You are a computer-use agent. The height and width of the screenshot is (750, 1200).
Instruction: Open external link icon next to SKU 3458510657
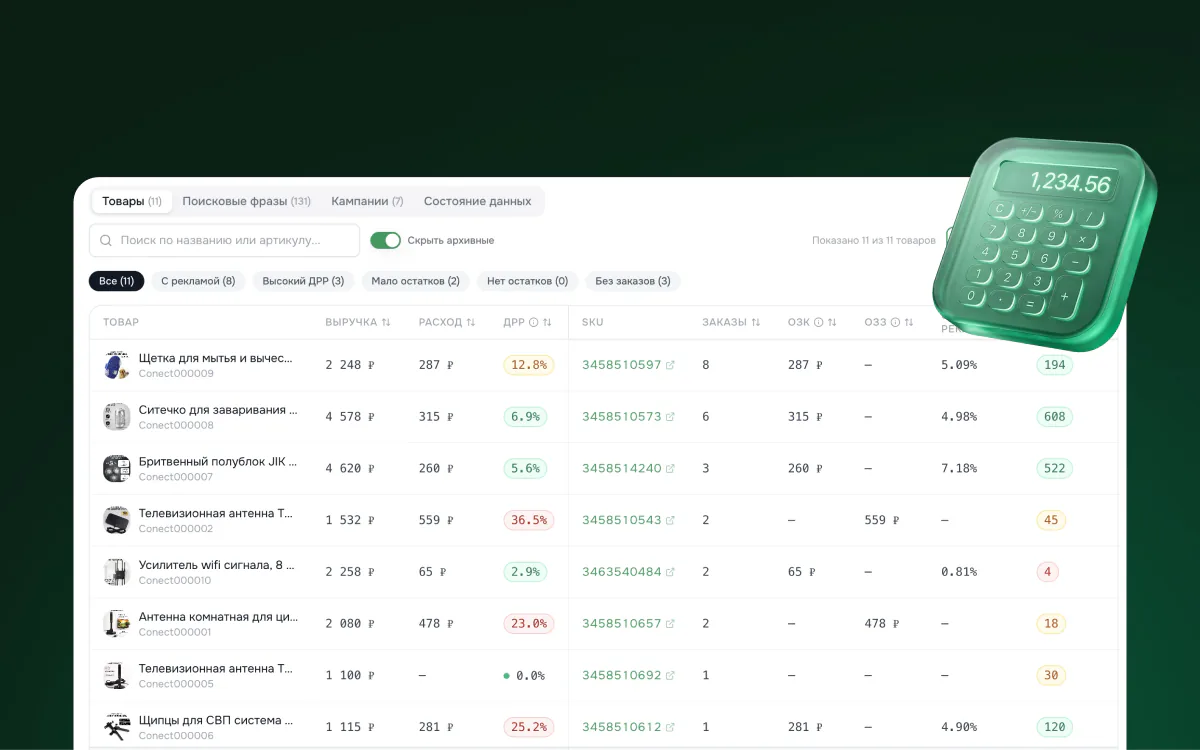pyautogui.click(x=670, y=624)
